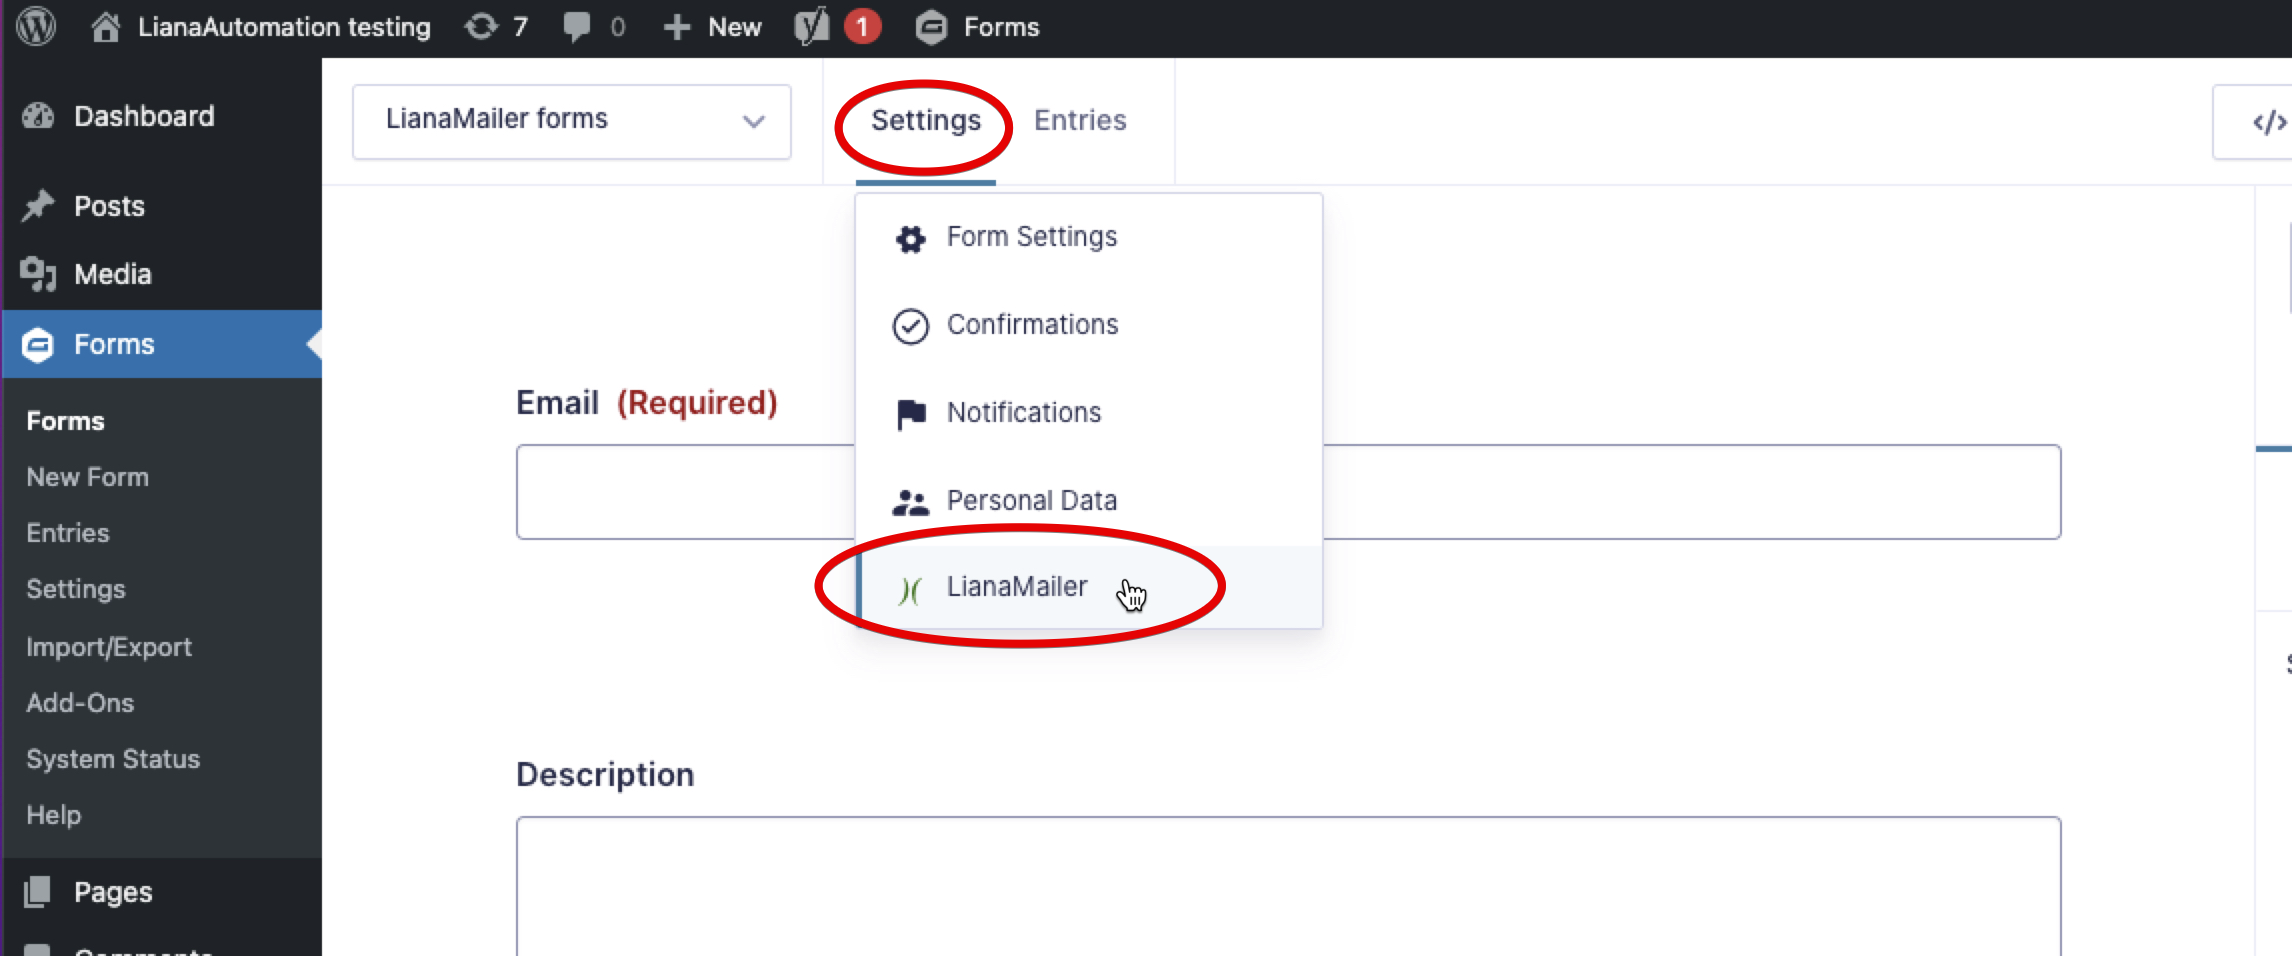Select Form Settings menu item
The height and width of the screenshot is (956, 2292).
coord(1089,237)
